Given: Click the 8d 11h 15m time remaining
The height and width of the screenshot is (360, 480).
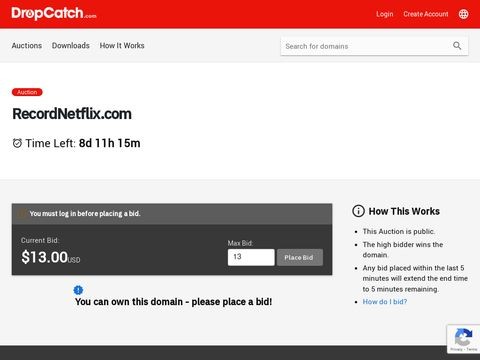Looking at the screenshot, I should pyautogui.click(x=110, y=143).
